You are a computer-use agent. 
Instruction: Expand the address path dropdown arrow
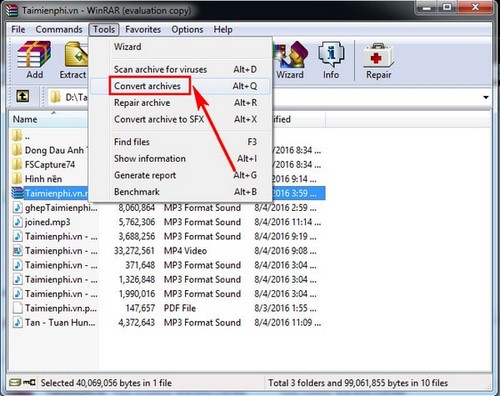pyautogui.click(x=486, y=97)
